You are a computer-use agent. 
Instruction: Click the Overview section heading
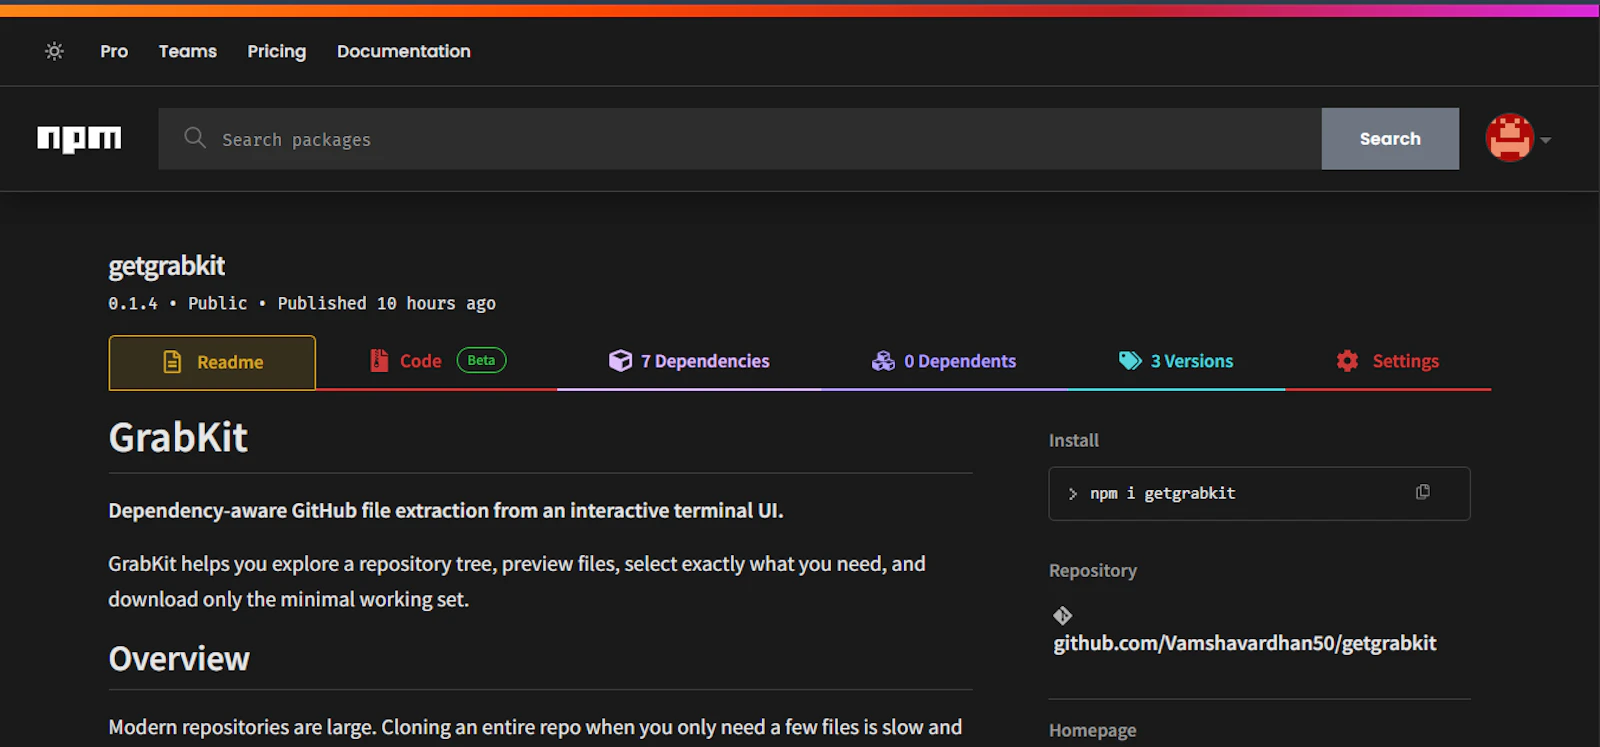[x=179, y=659]
